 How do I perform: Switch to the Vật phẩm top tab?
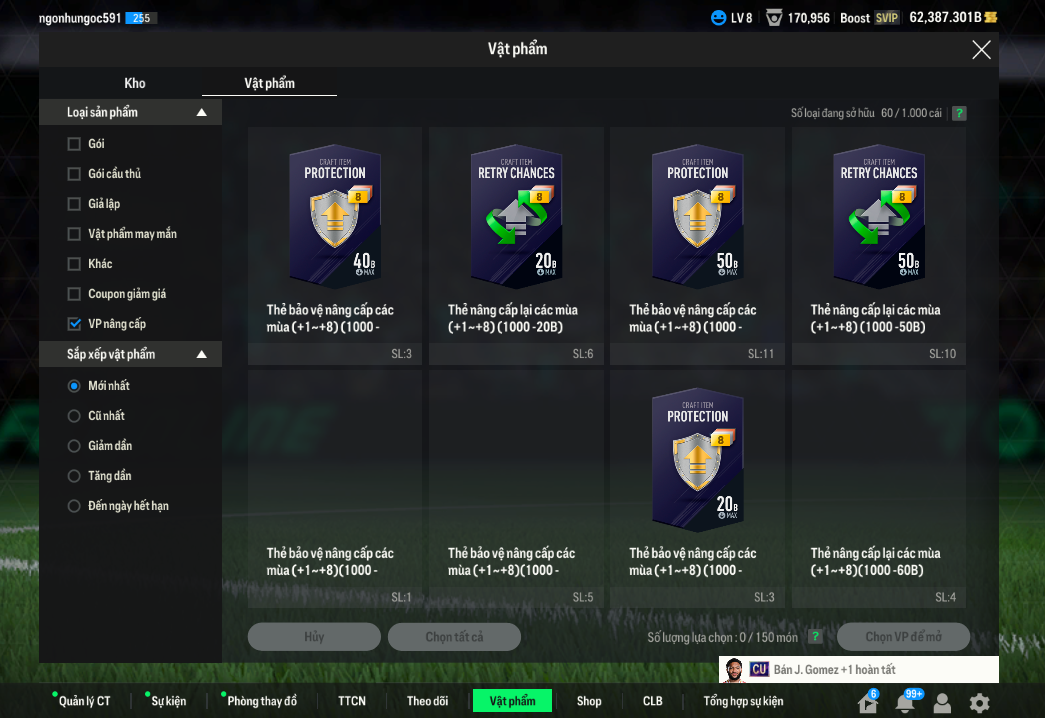point(269,83)
